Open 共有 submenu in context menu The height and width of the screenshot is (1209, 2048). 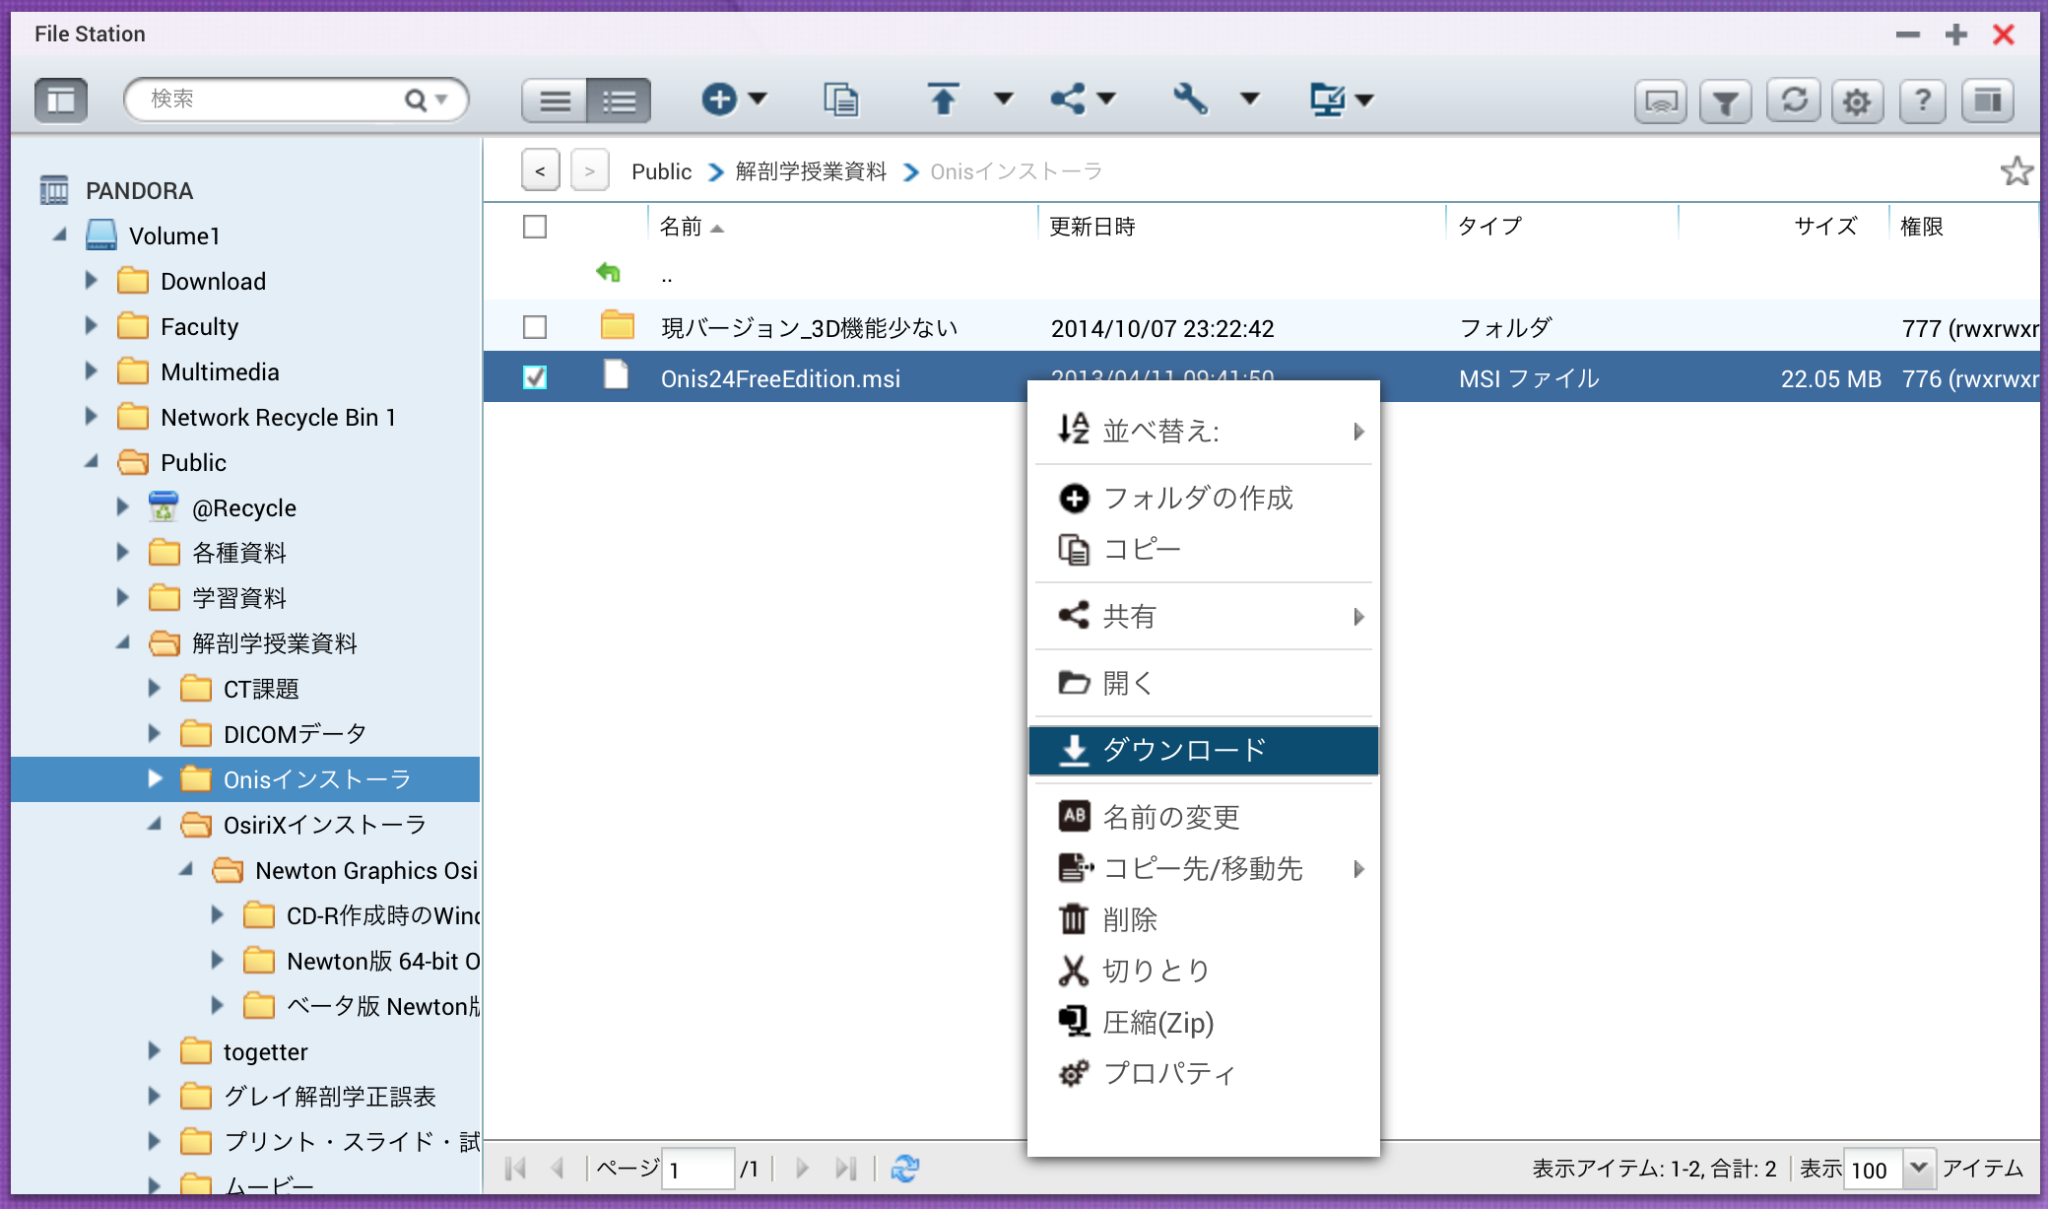click(x=1203, y=616)
